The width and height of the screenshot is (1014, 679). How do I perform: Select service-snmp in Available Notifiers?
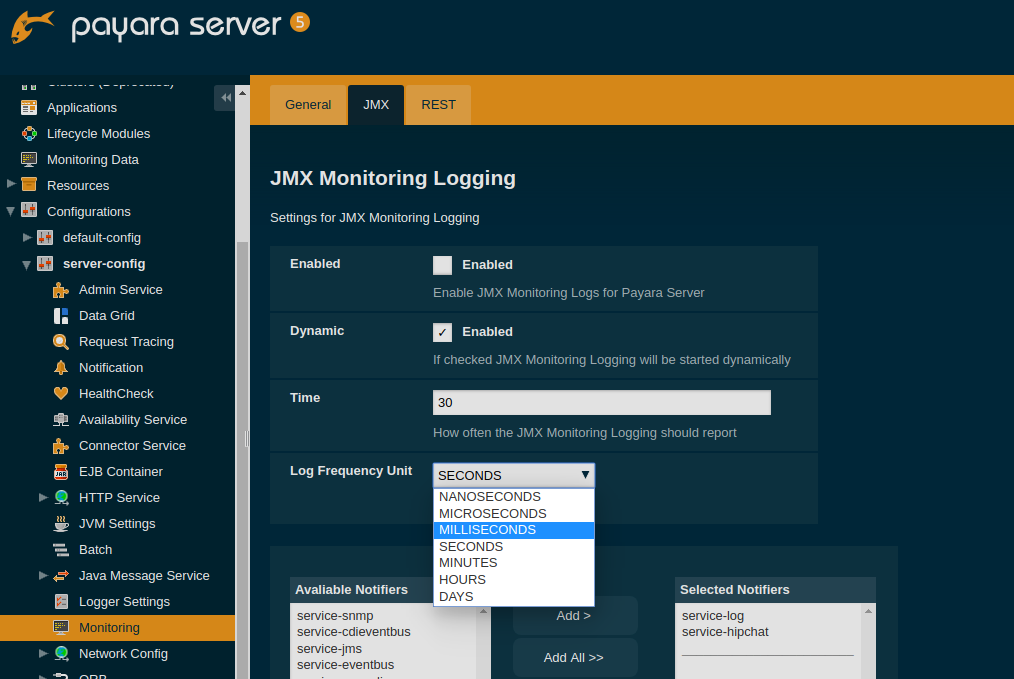click(335, 616)
